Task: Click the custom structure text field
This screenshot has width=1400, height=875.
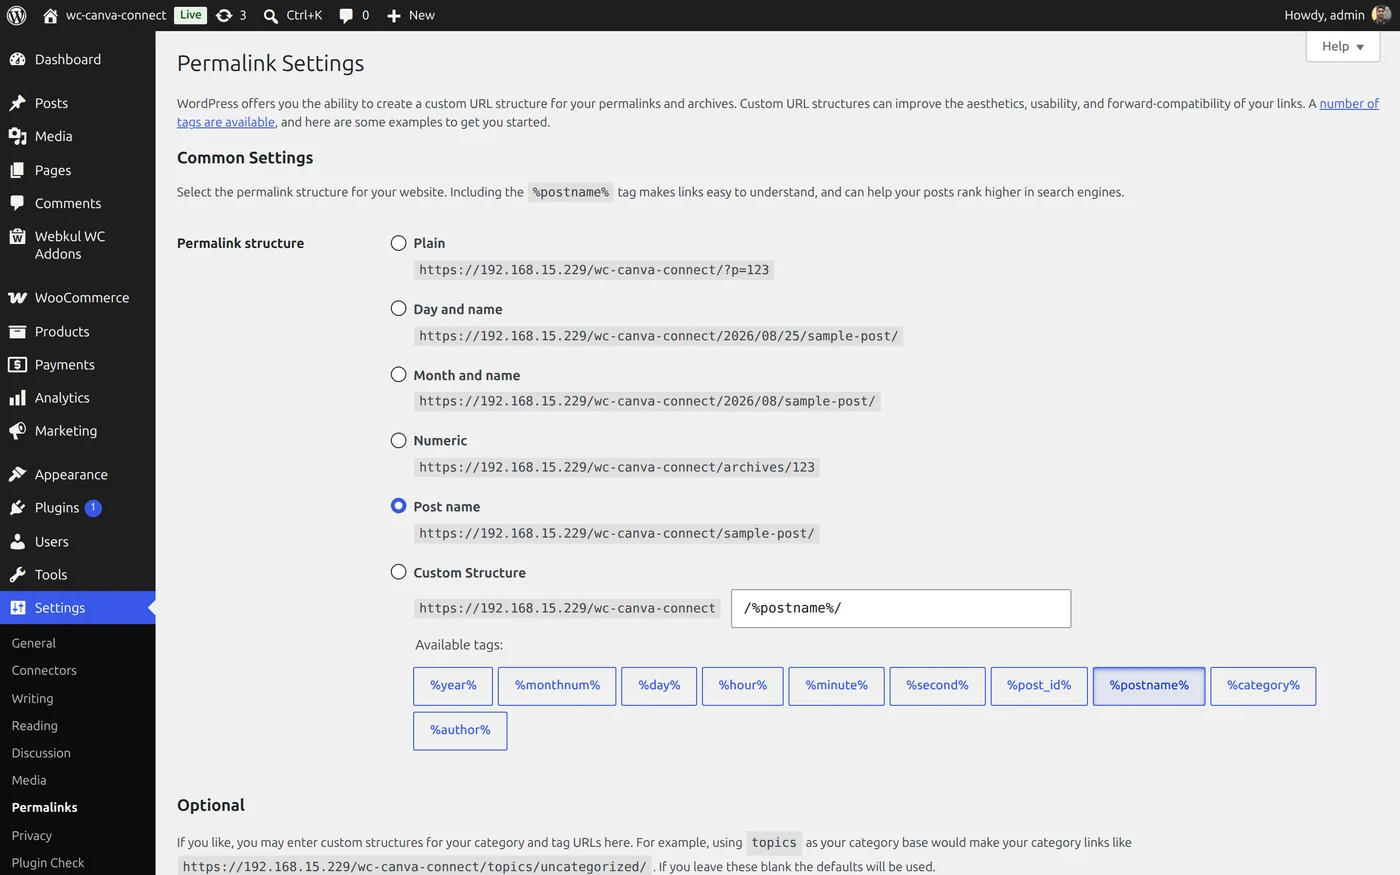Action: [x=901, y=608]
